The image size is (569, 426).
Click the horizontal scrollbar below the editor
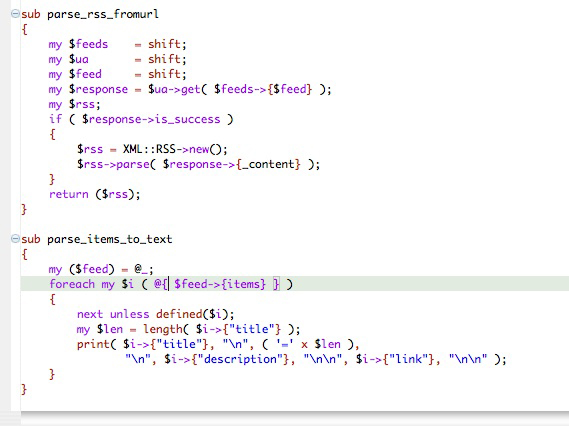click(295, 418)
